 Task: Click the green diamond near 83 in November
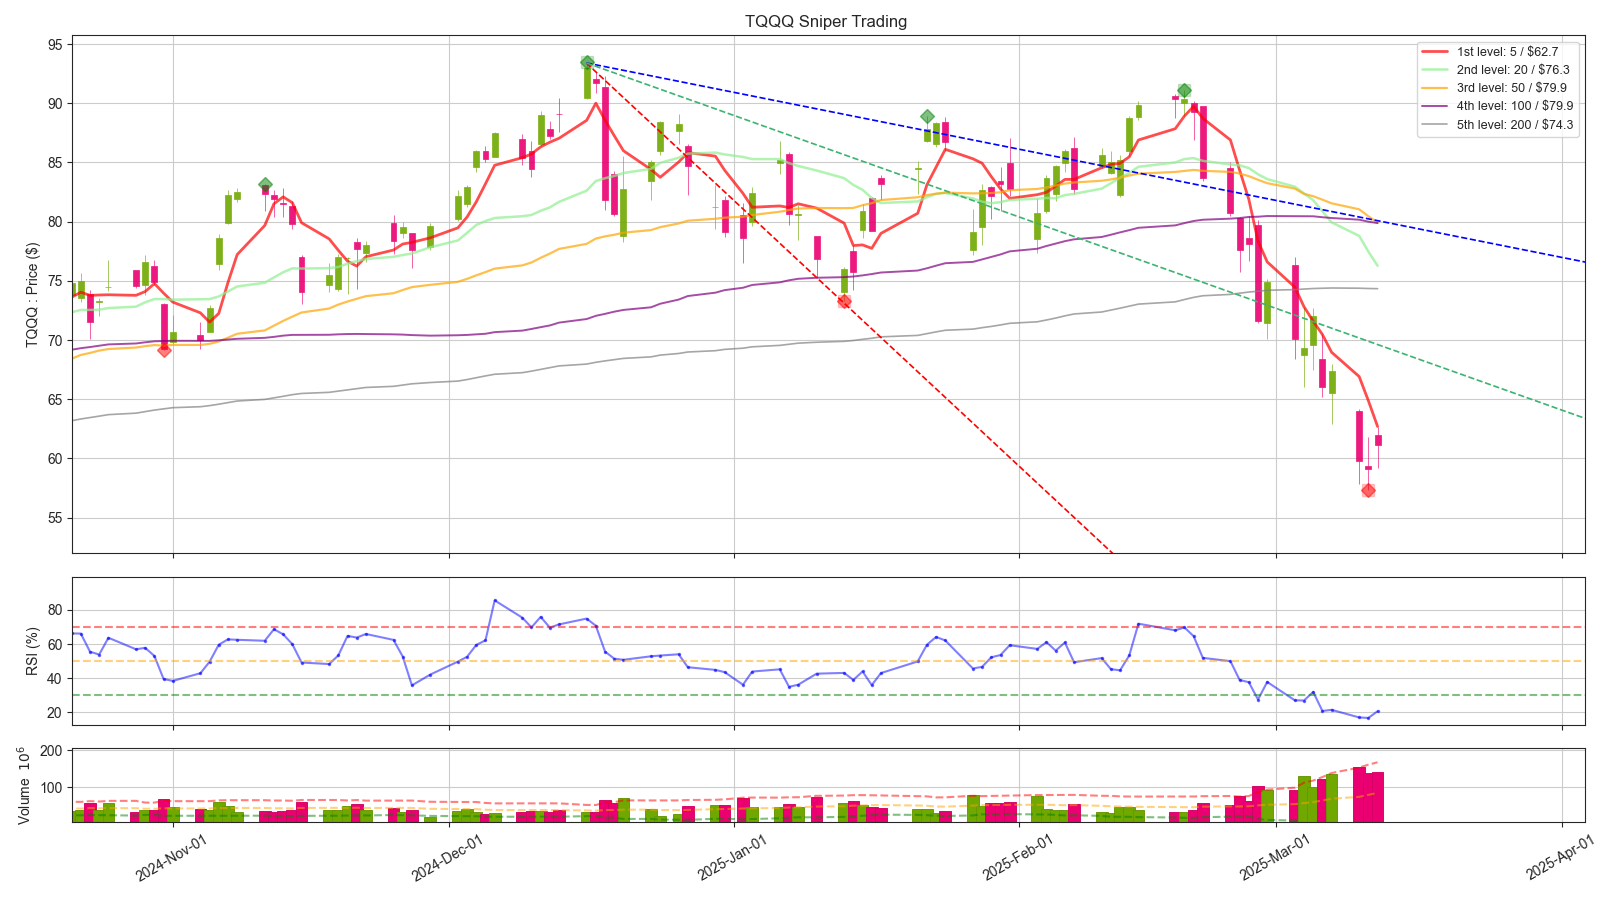tap(265, 184)
